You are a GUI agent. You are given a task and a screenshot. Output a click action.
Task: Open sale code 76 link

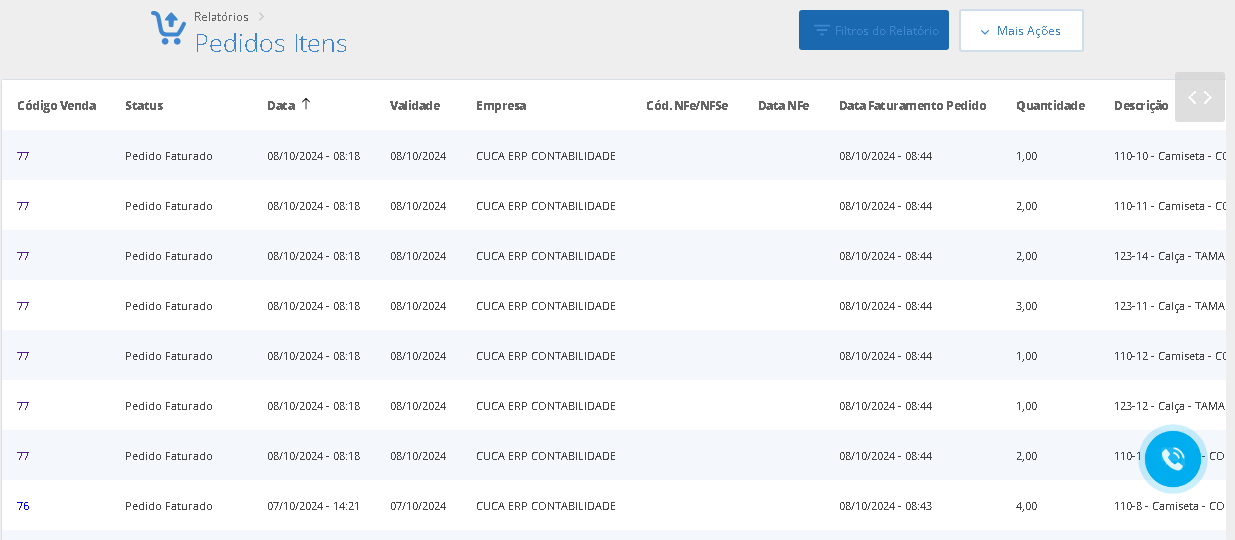23,506
